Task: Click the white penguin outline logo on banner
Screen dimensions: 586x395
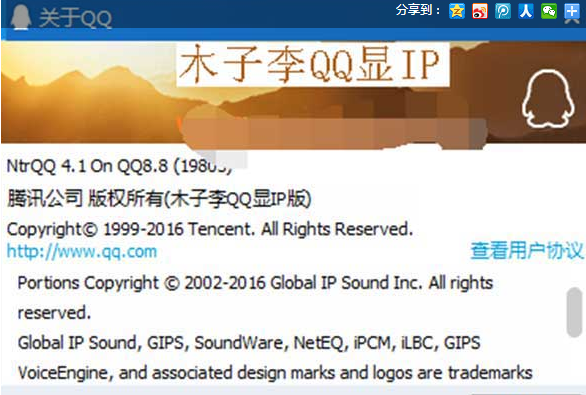Action: coord(548,99)
